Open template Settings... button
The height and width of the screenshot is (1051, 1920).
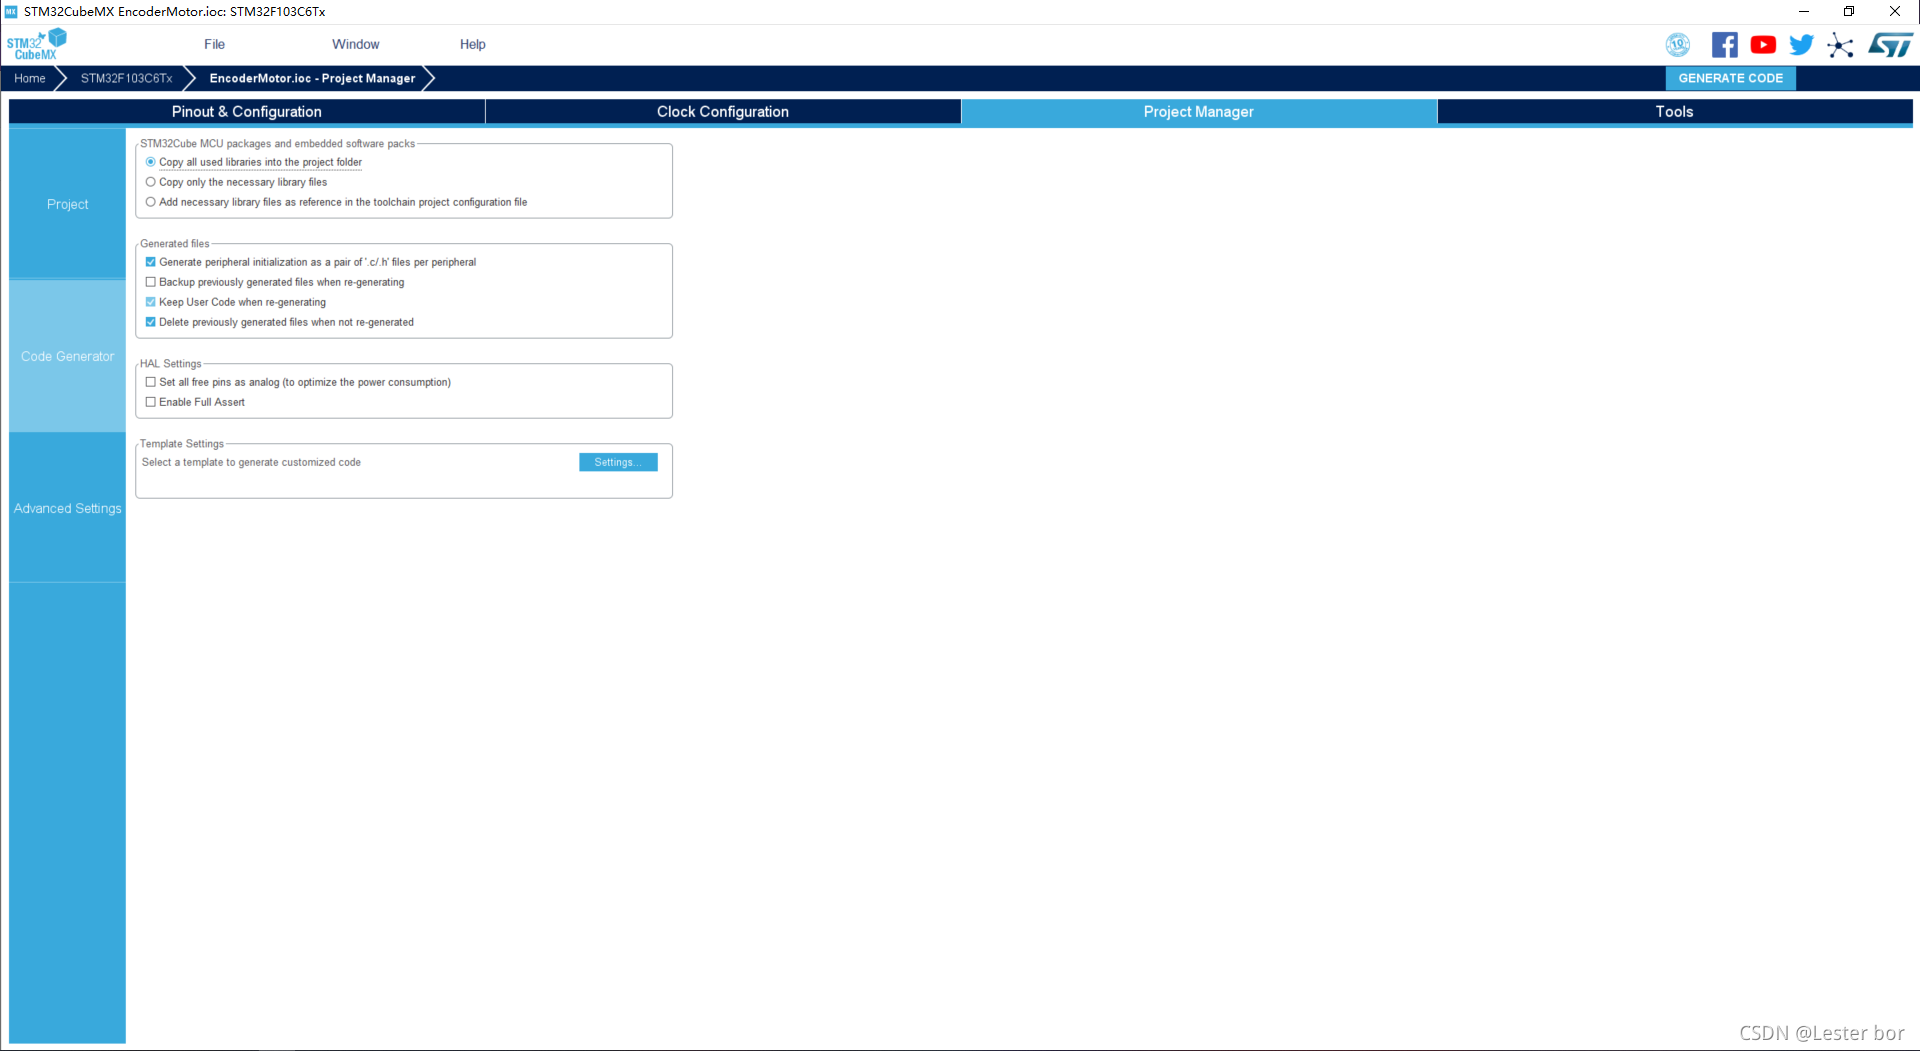point(618,462)
